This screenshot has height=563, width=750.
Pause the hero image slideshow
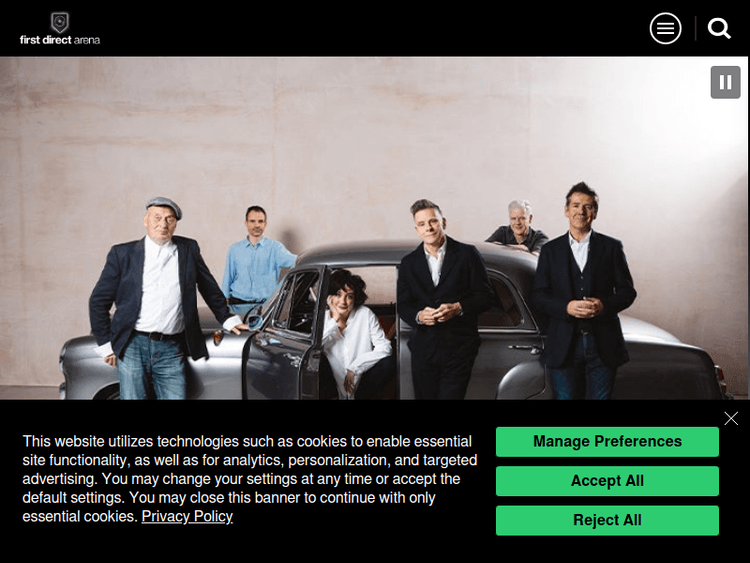[725, 82]
